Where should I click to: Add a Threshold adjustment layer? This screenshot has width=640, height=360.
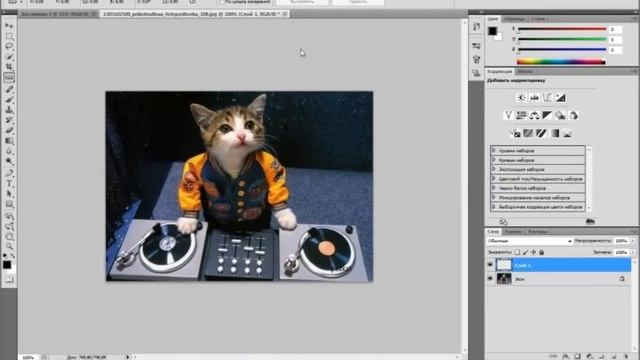coord(541,133)
